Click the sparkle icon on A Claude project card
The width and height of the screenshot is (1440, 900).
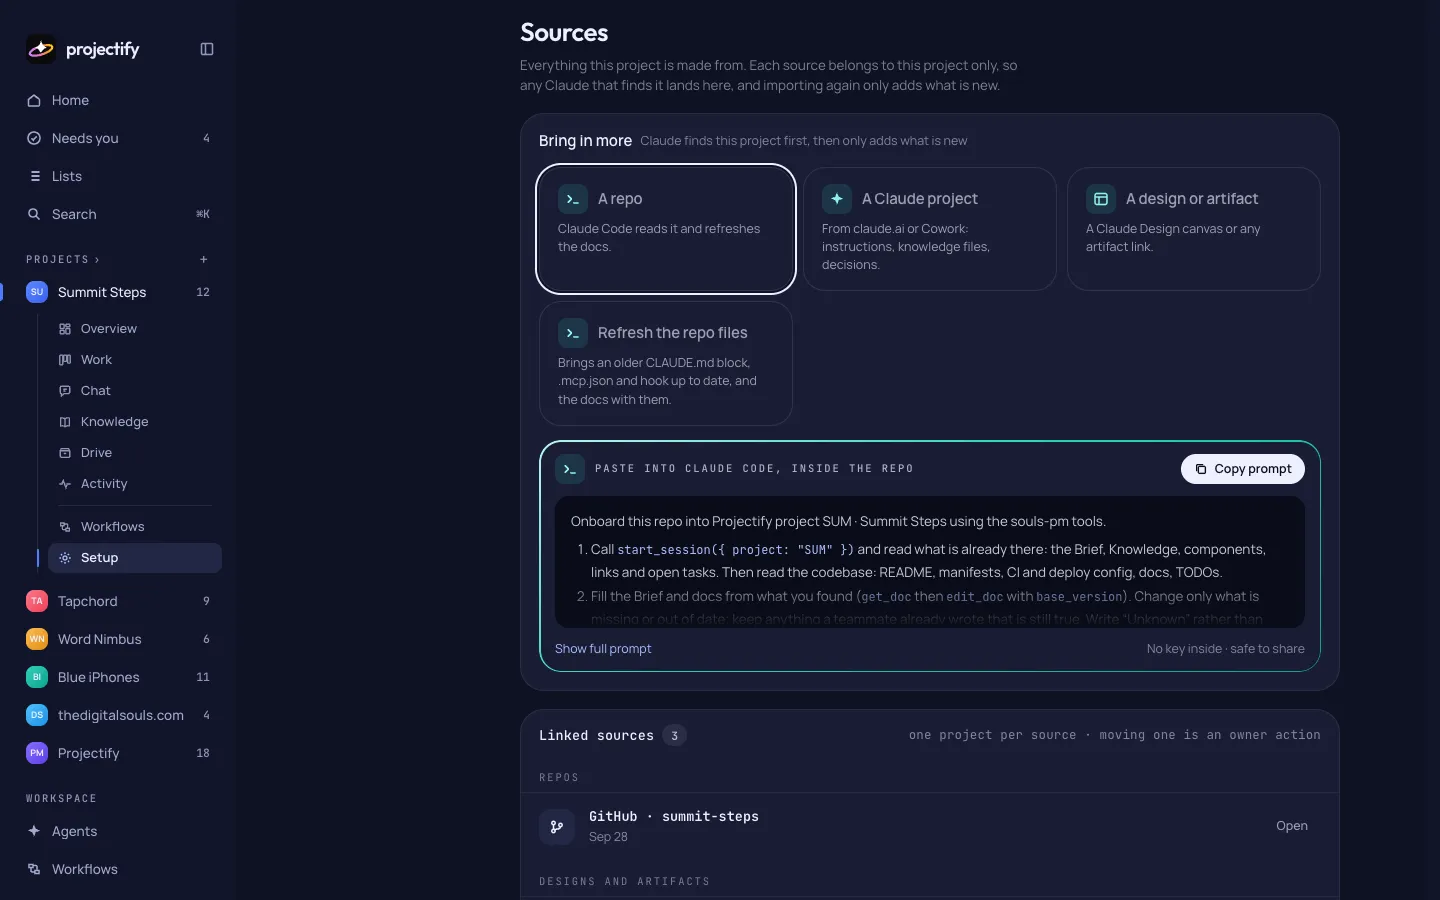click(837, 199)
